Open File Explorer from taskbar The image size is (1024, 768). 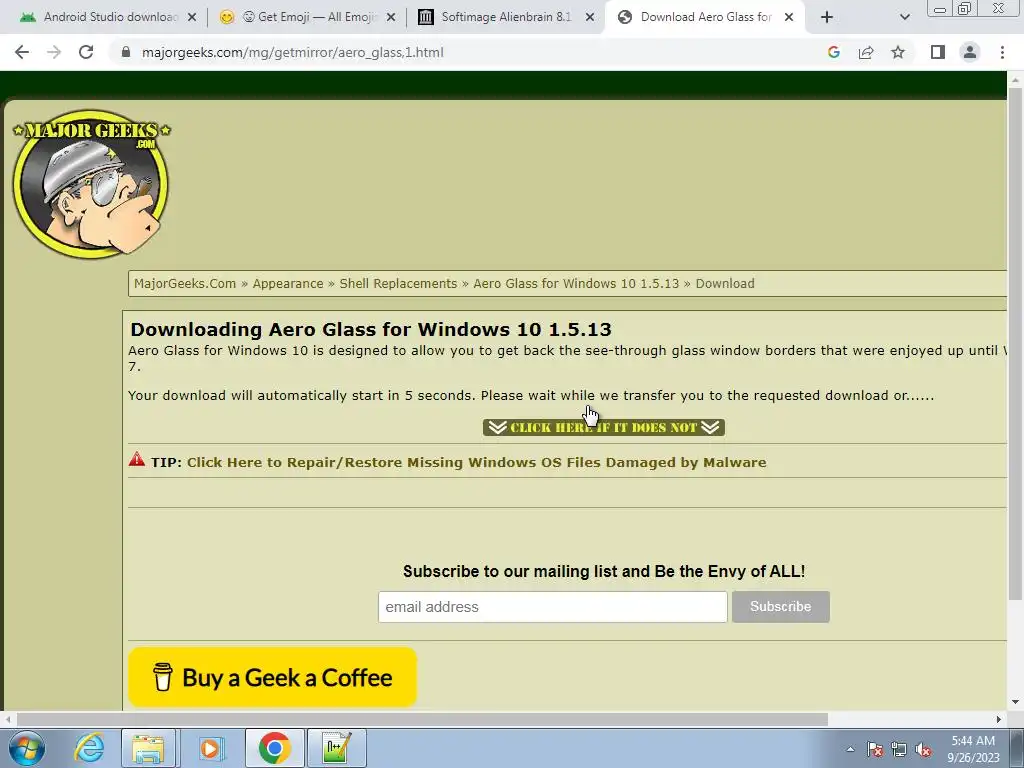tap(148, 748)
